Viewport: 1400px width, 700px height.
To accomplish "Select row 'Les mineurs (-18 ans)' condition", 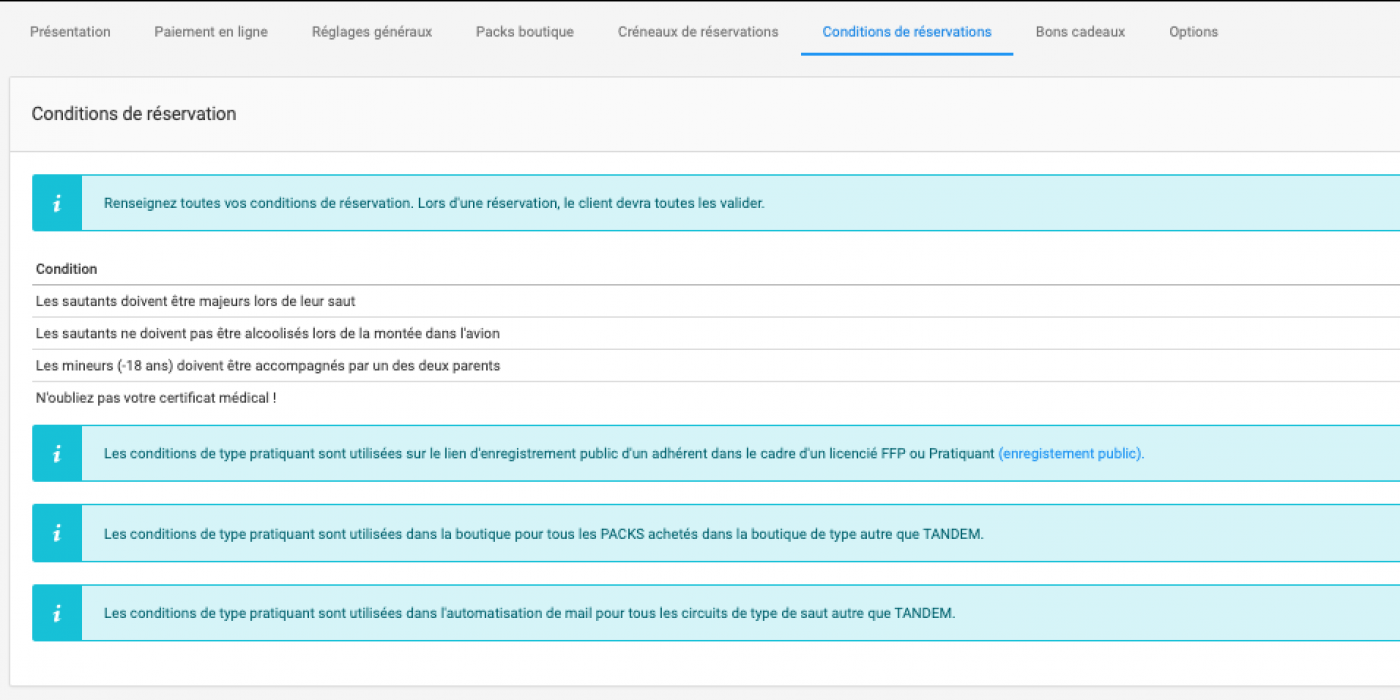I will pos(716,366).
